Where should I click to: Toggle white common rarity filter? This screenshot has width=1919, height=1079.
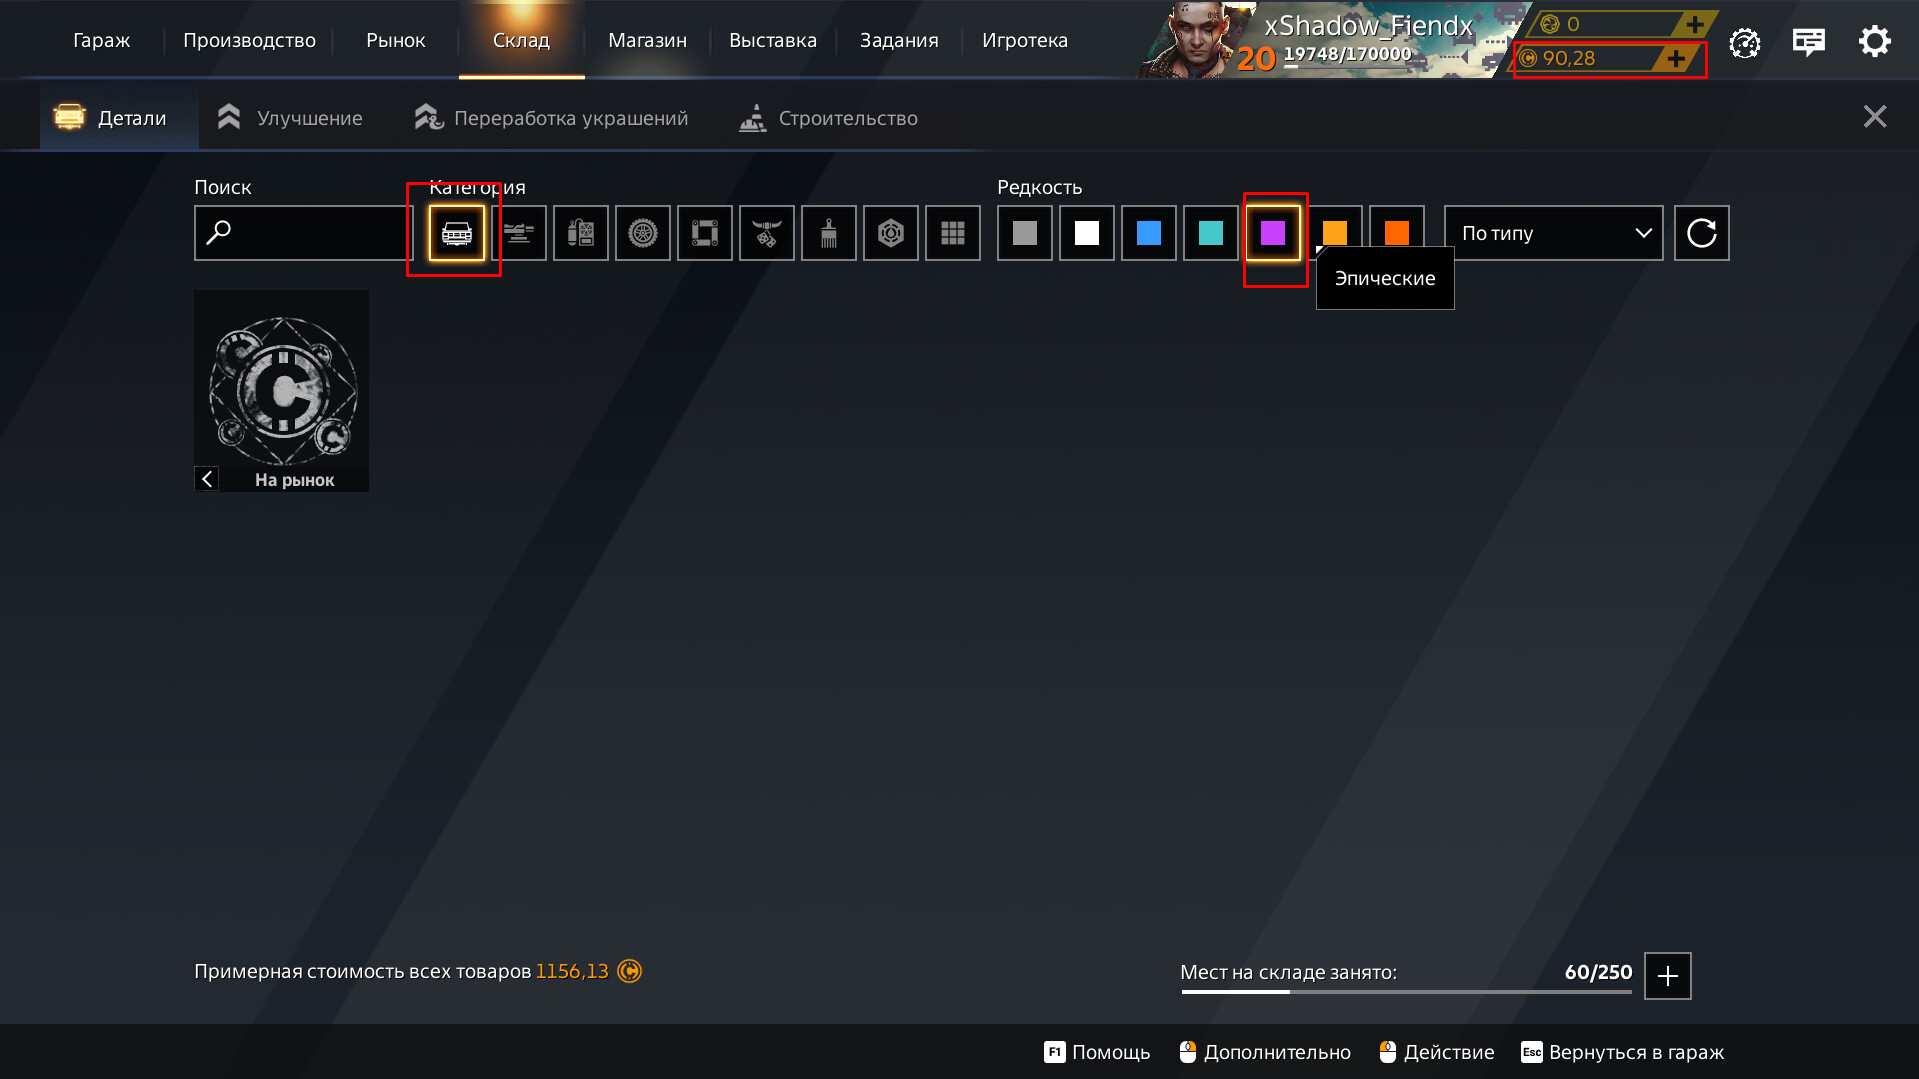click(x=1087, y=233)
